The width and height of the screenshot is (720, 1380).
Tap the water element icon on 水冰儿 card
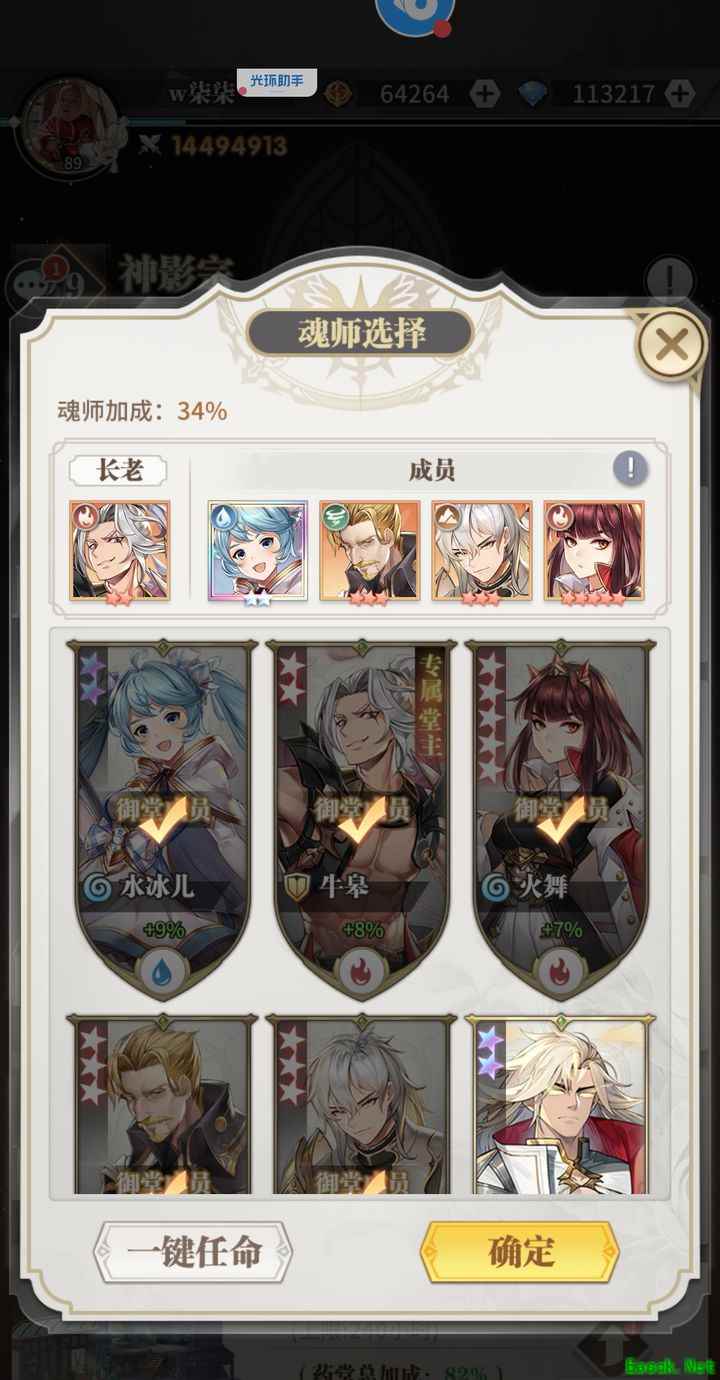pyautogui.click(x=162, y=967)
